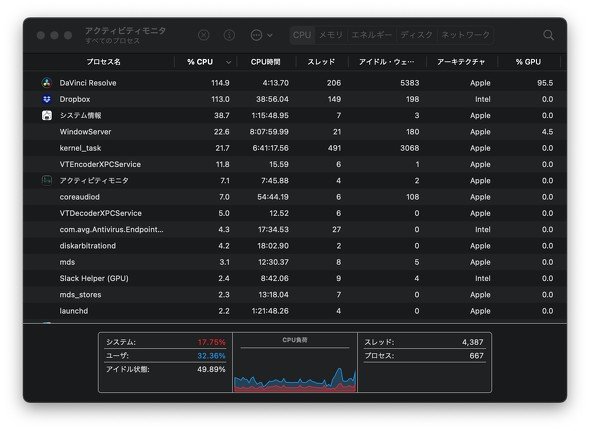Image resolution: width=590 pixels, height=431 pixels.
Task: Sort by the プロセス名 column header
Action: [103, 62]
